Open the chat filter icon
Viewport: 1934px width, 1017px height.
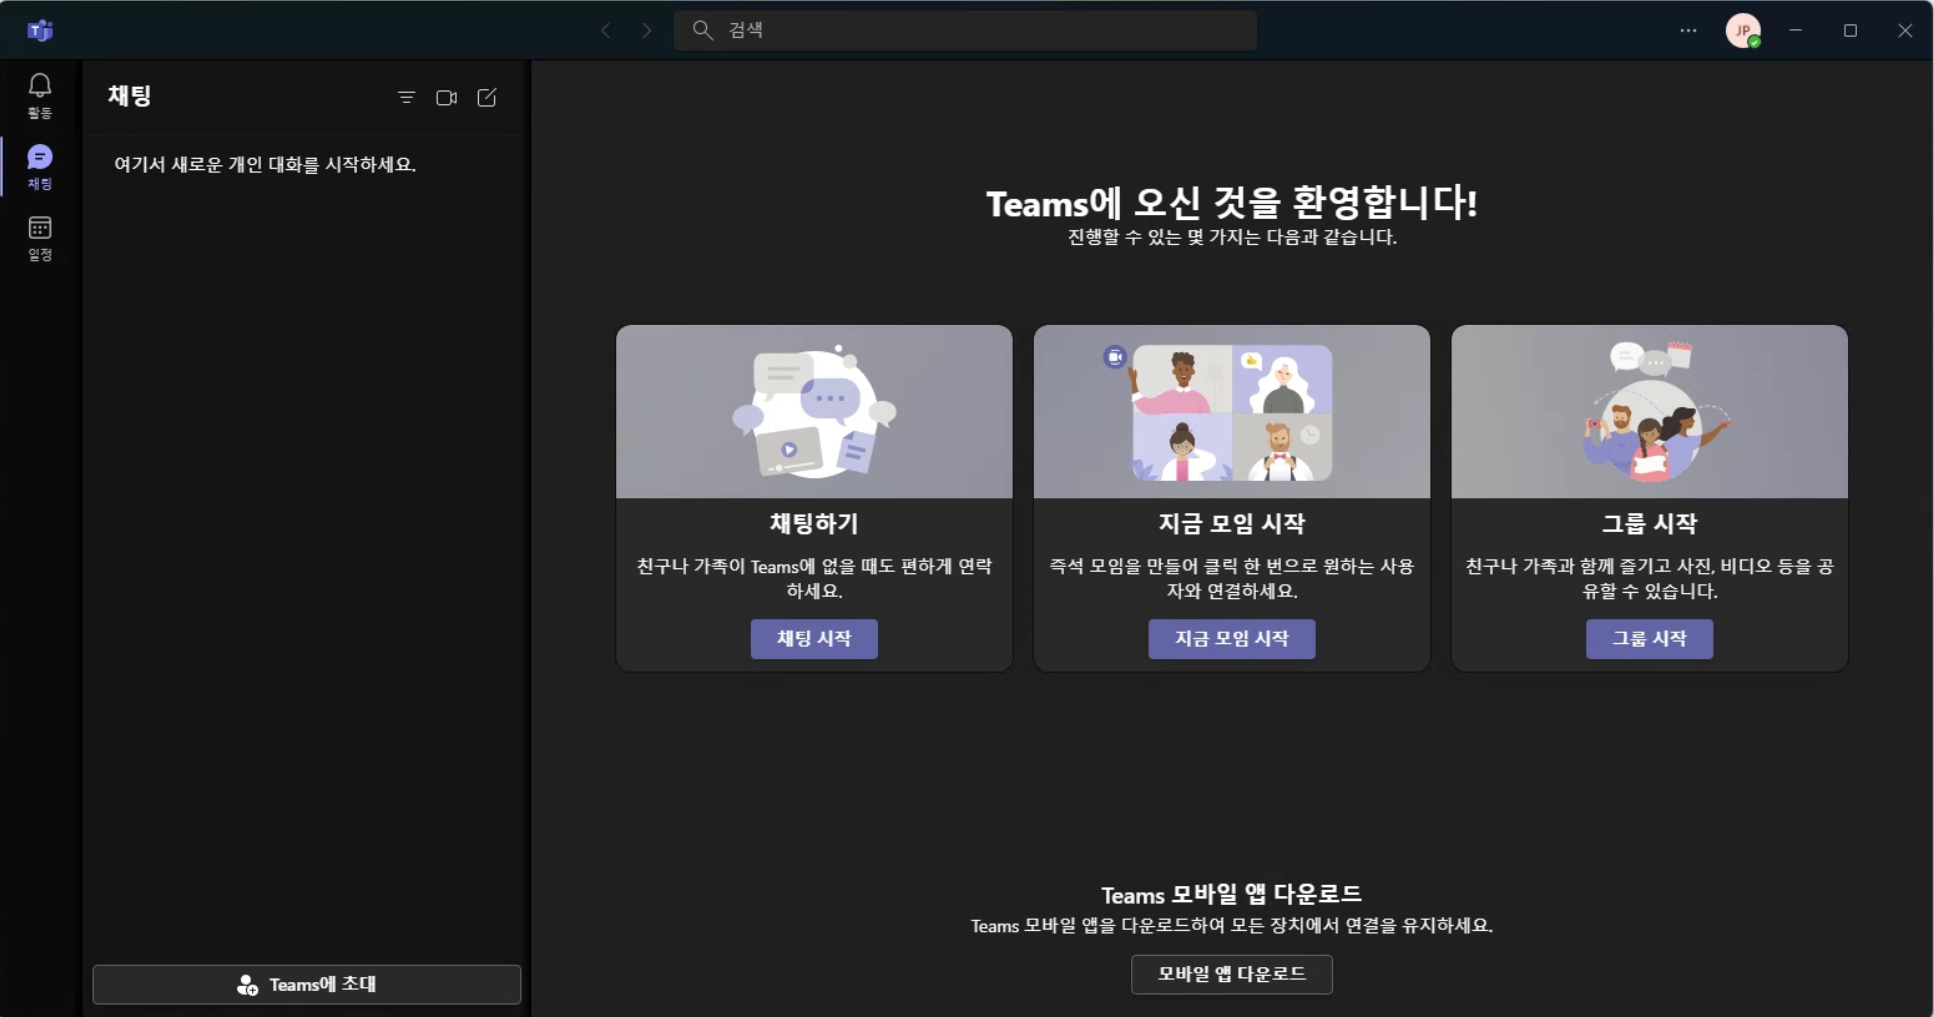[406, 97]
